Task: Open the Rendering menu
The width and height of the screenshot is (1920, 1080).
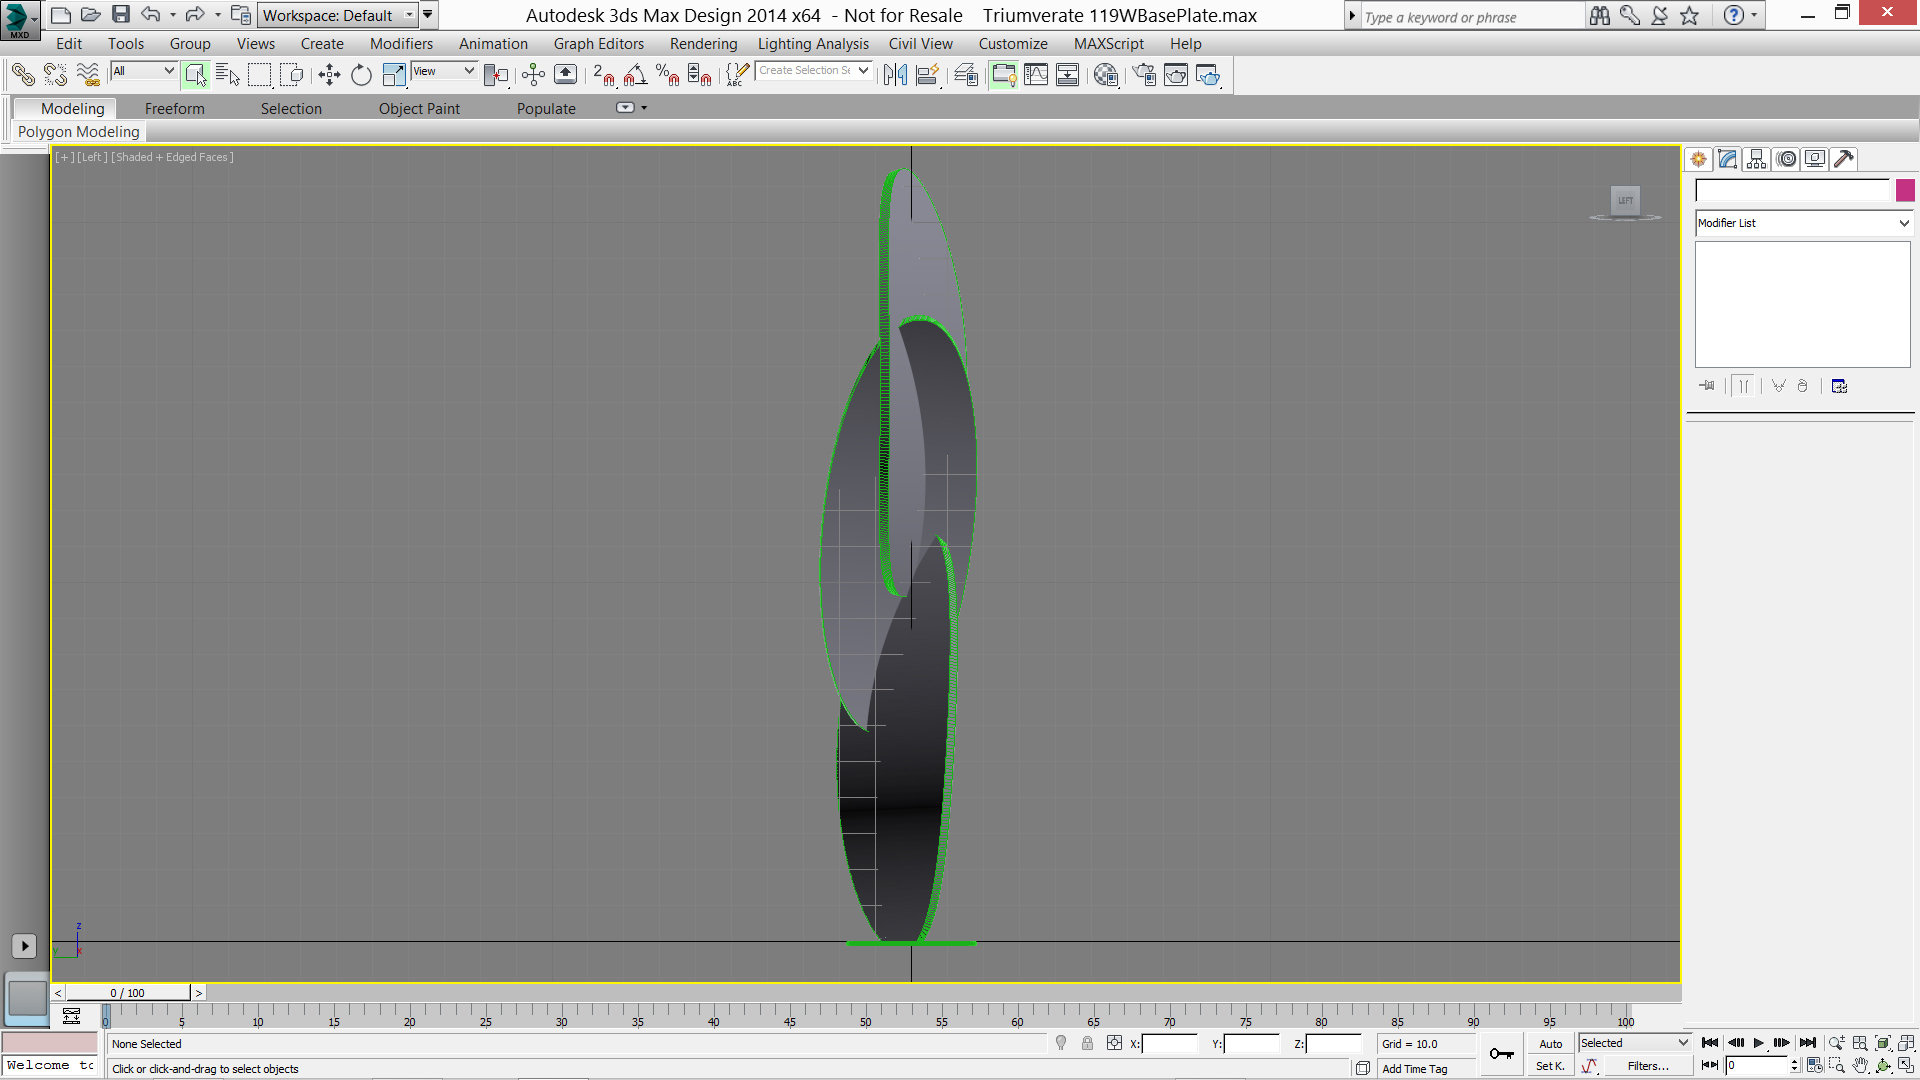Action: coord(703,44)
